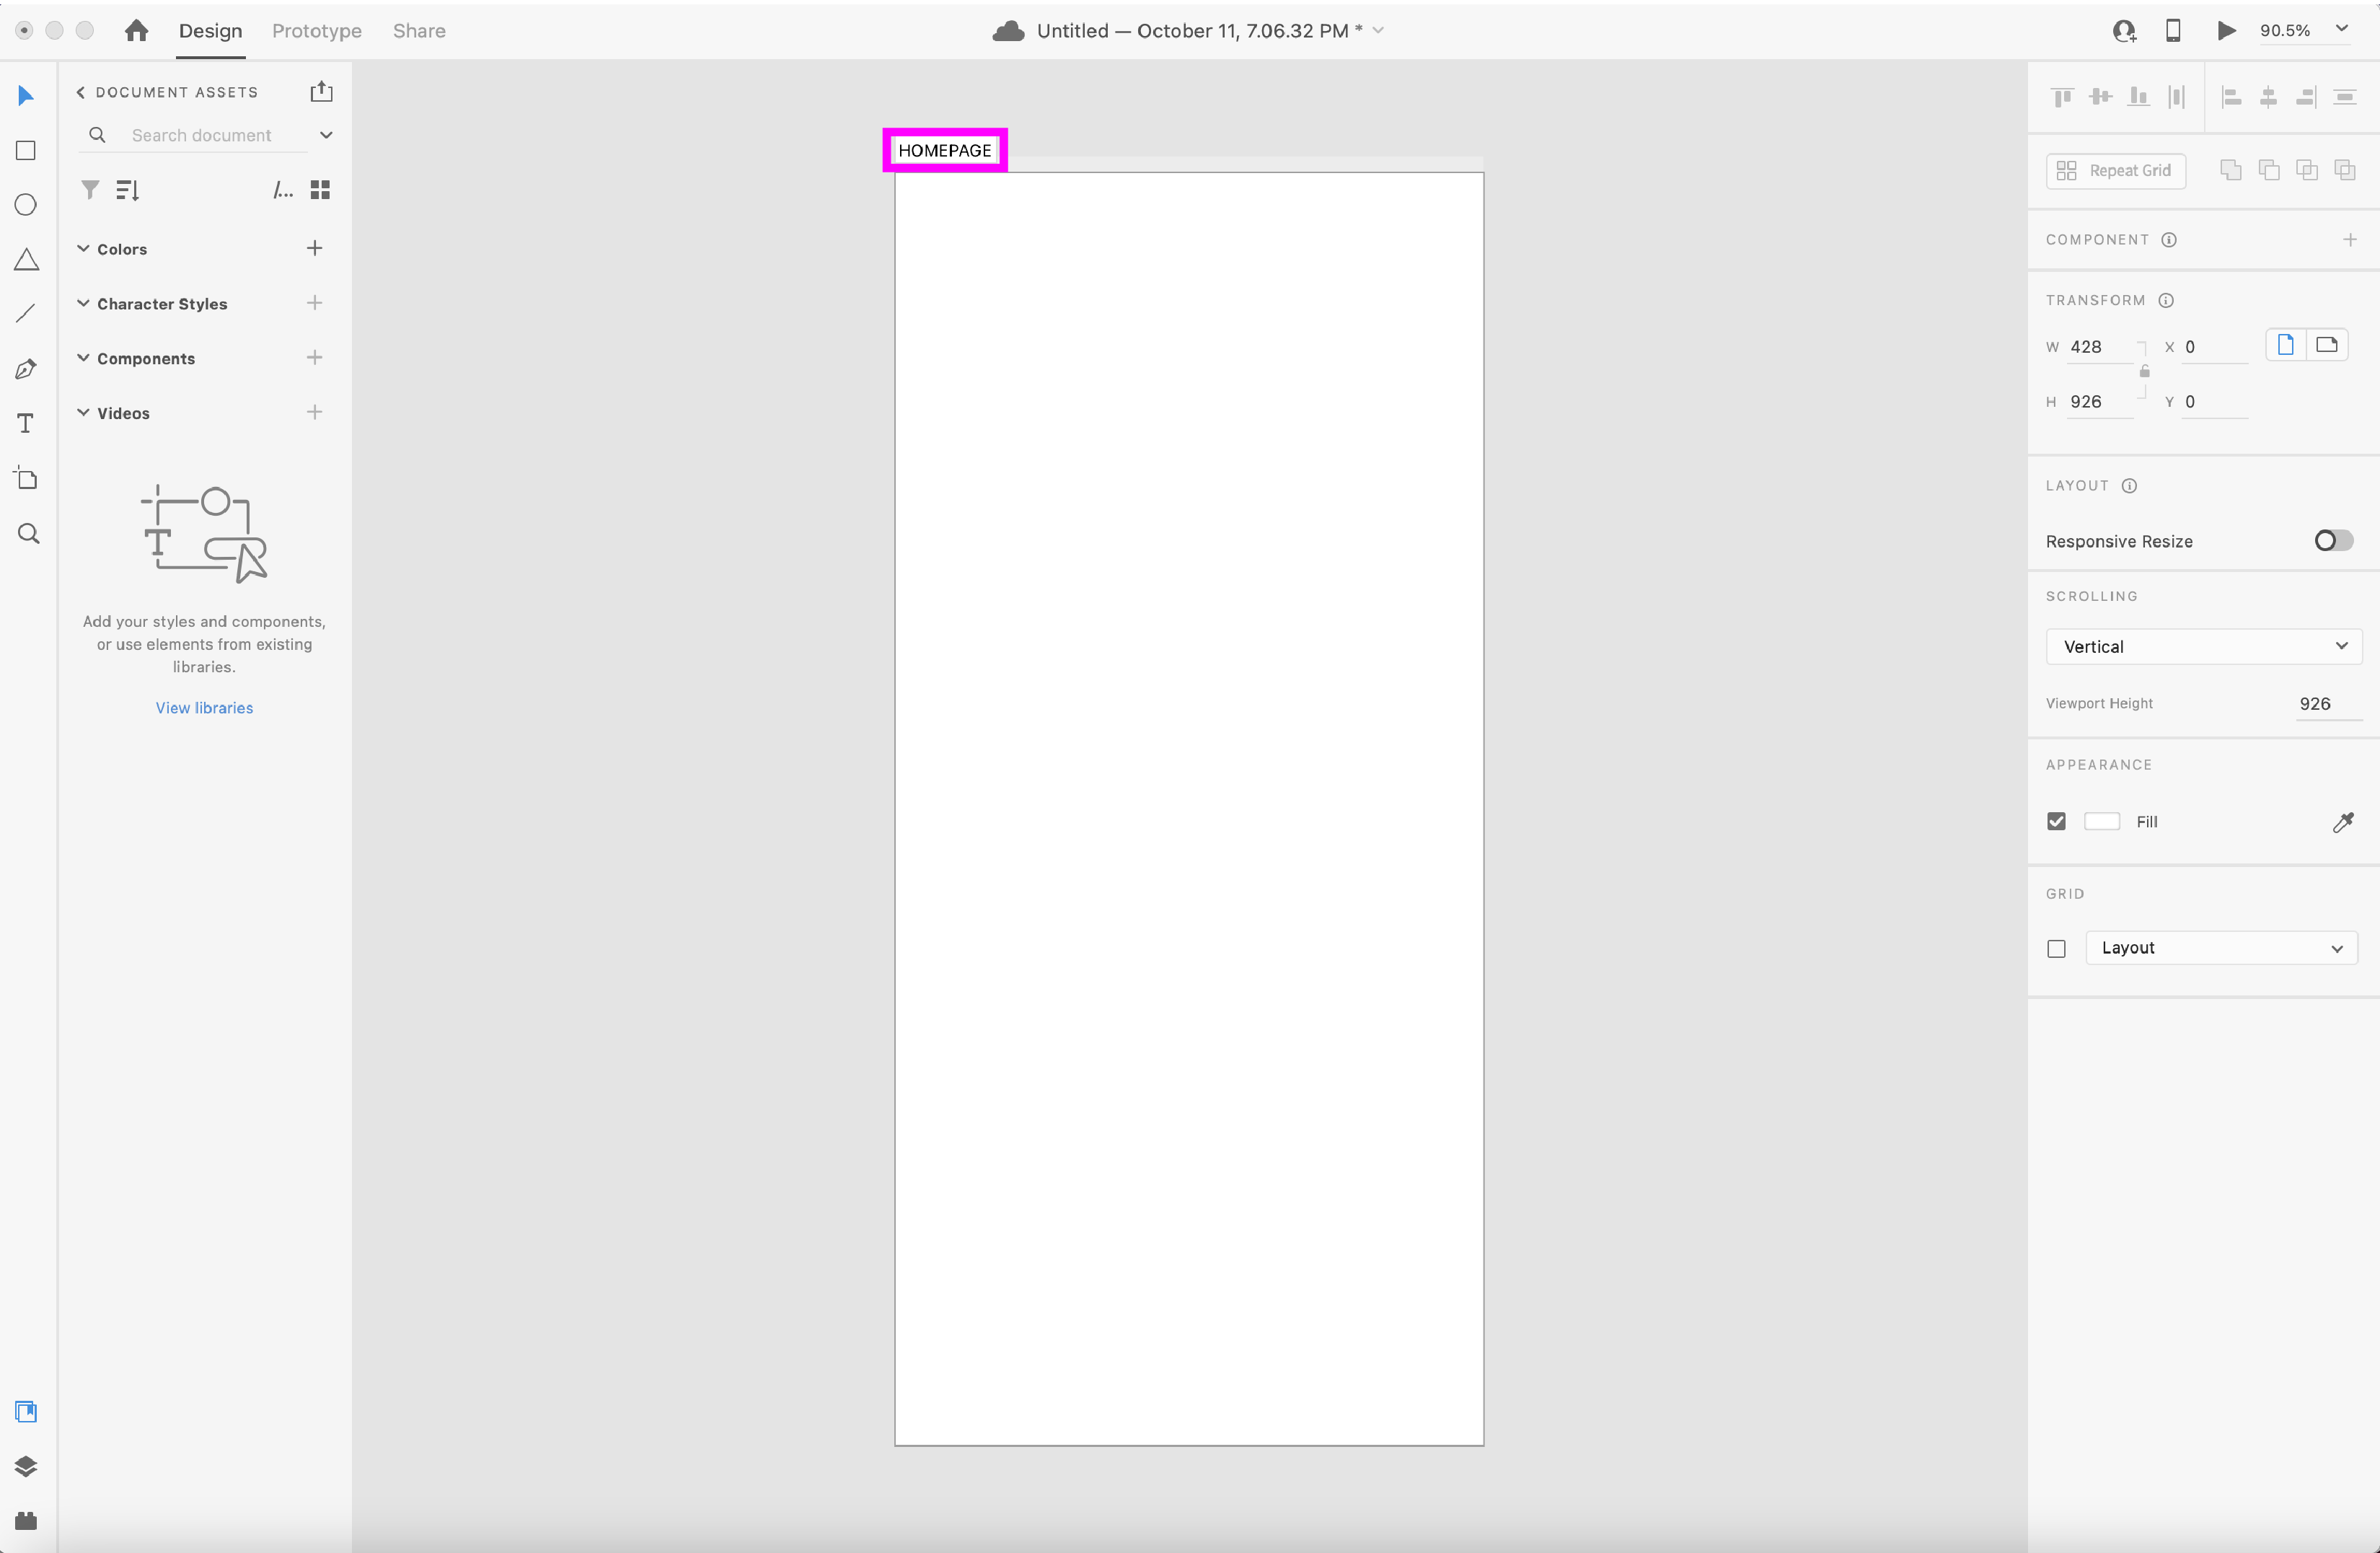Click the View libraries link

click(x=204, y=708)
